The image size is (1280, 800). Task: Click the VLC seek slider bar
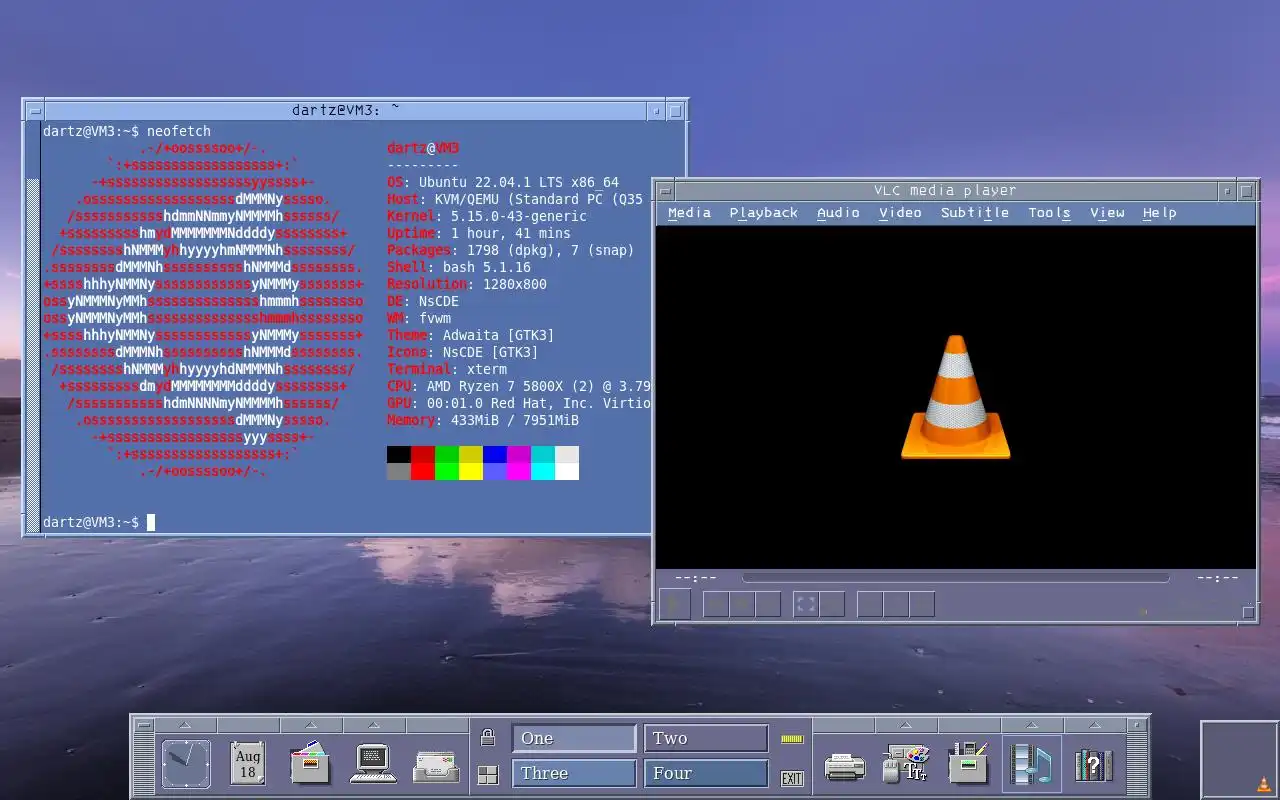pos(955,578)
